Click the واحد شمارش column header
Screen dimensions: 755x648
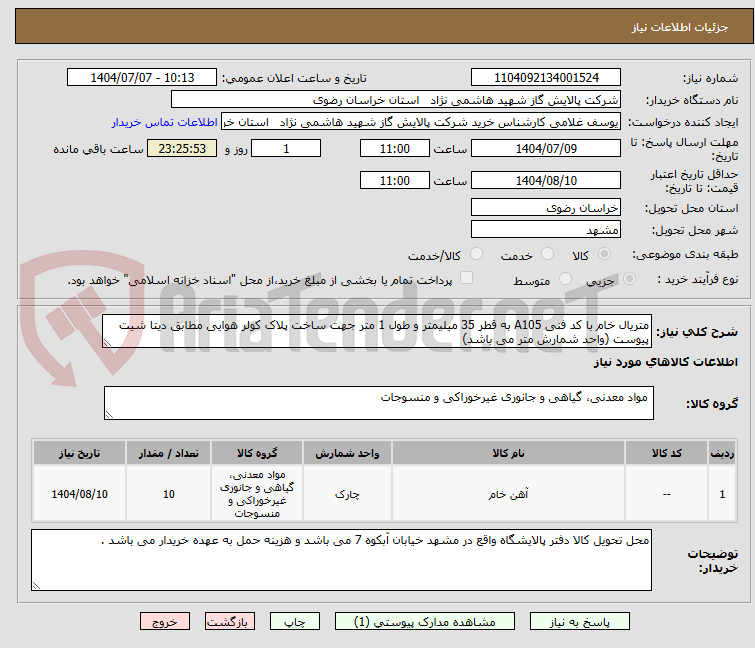(347, 453)
